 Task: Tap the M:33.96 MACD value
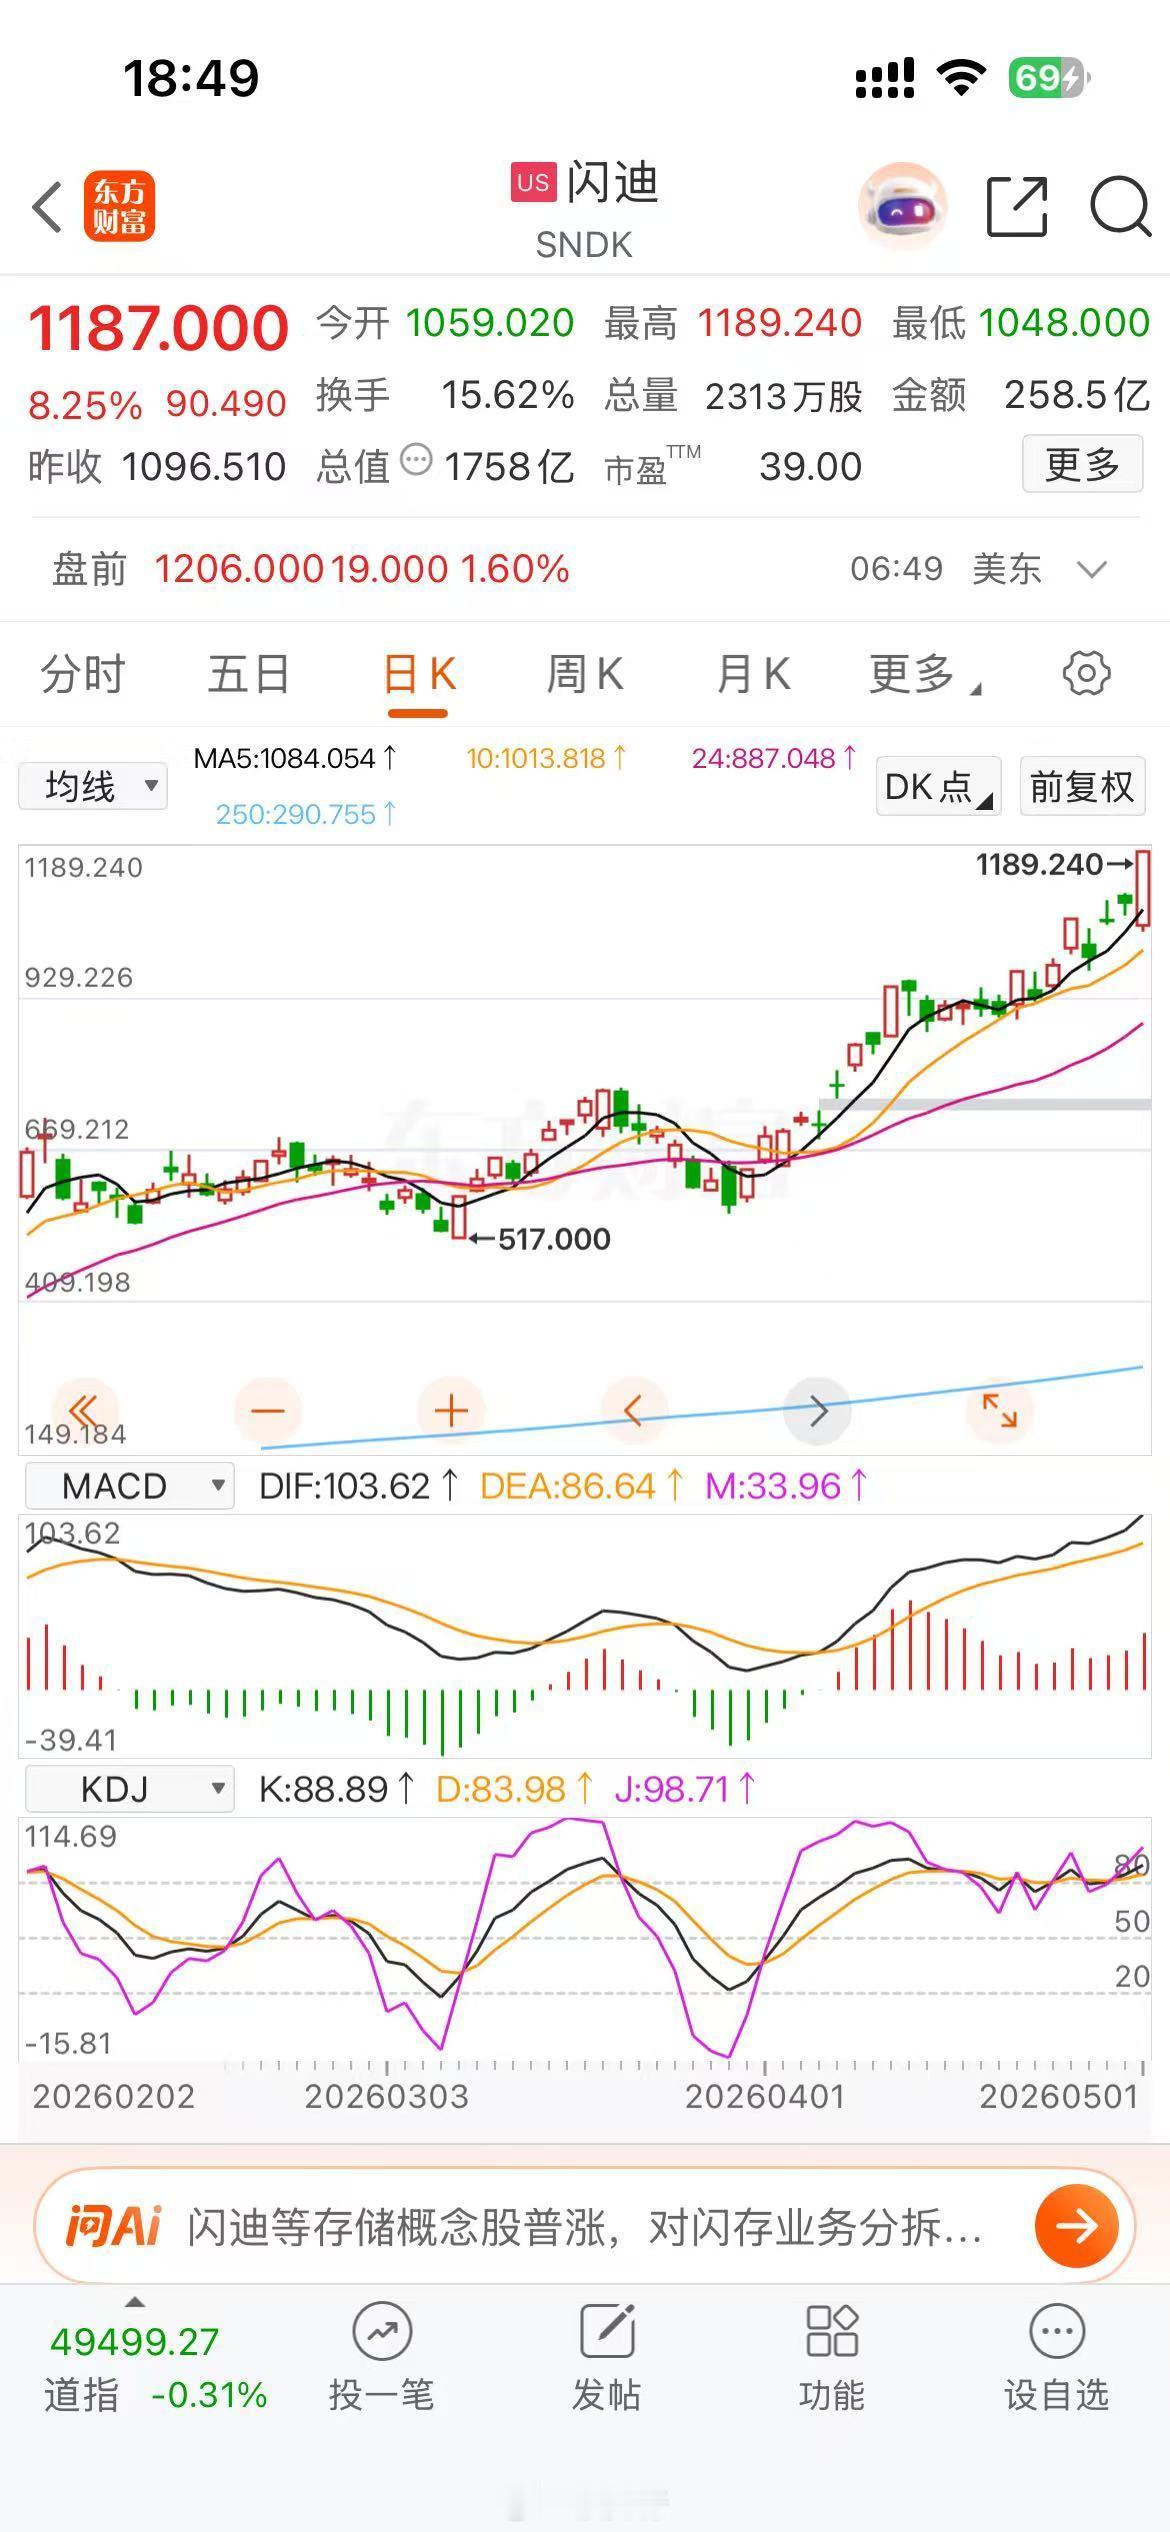click(786, 1486)
